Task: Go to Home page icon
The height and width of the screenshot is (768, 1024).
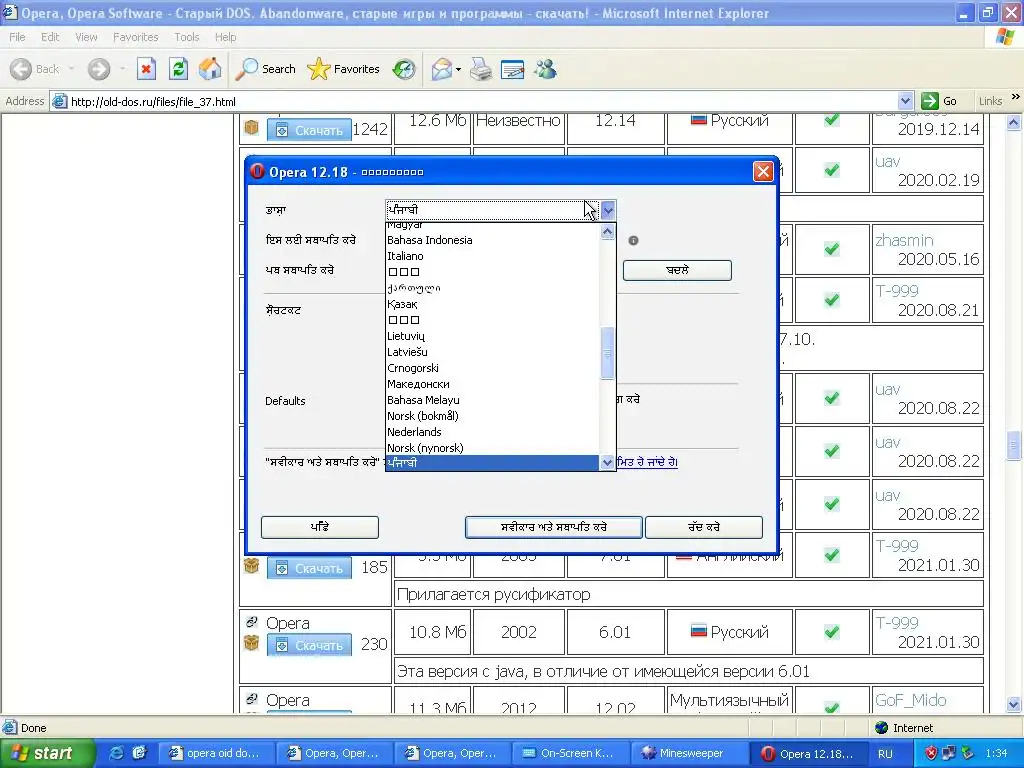Action: (210, 69)
